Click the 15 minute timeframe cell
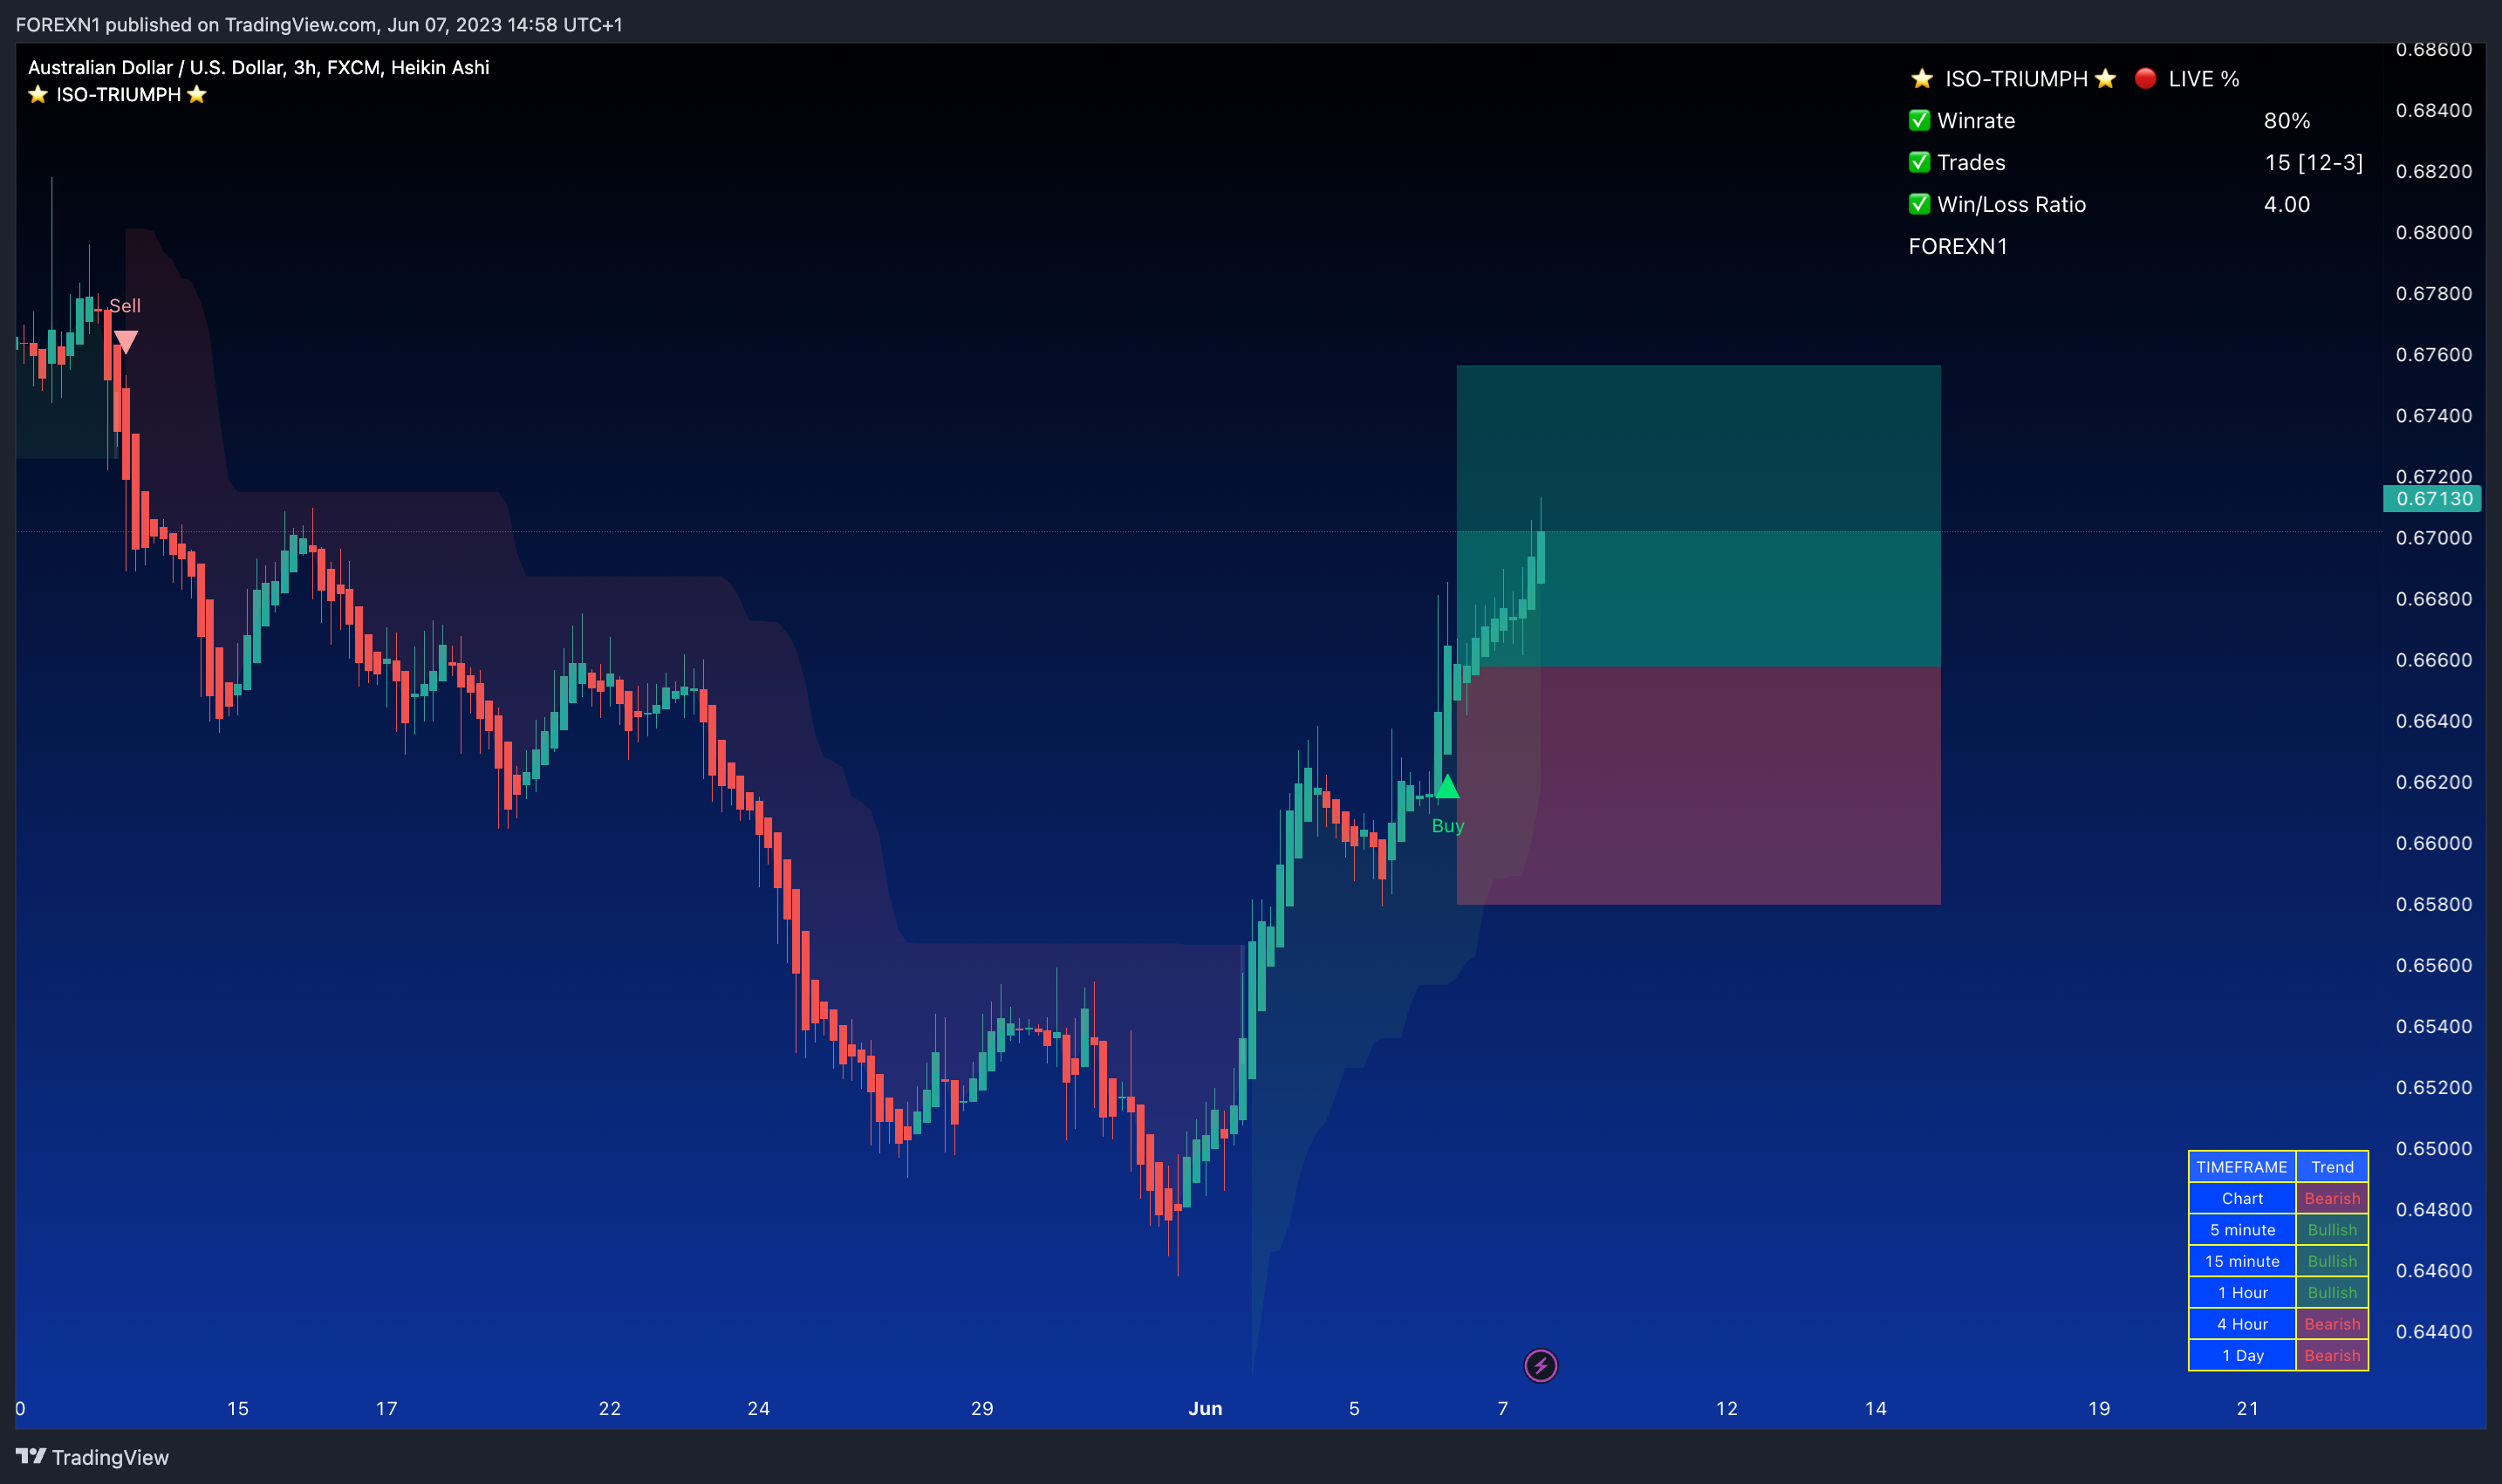2502x1484 pixels. [2241, 1261]
